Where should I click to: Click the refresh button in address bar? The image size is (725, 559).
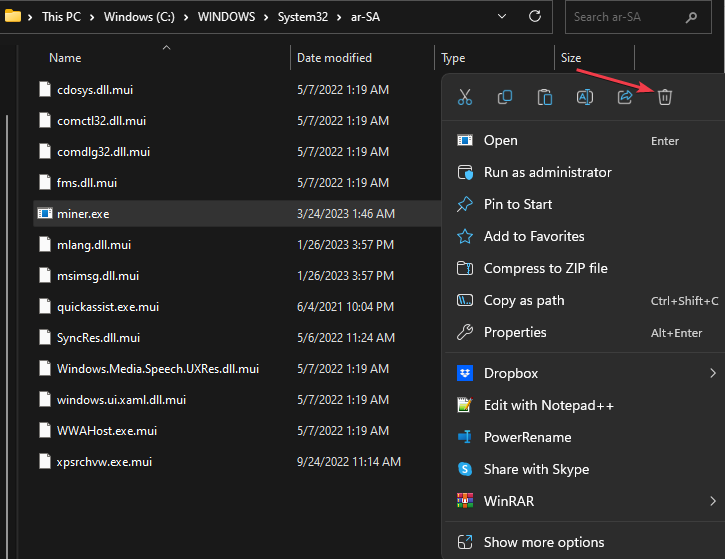[535, 17]
